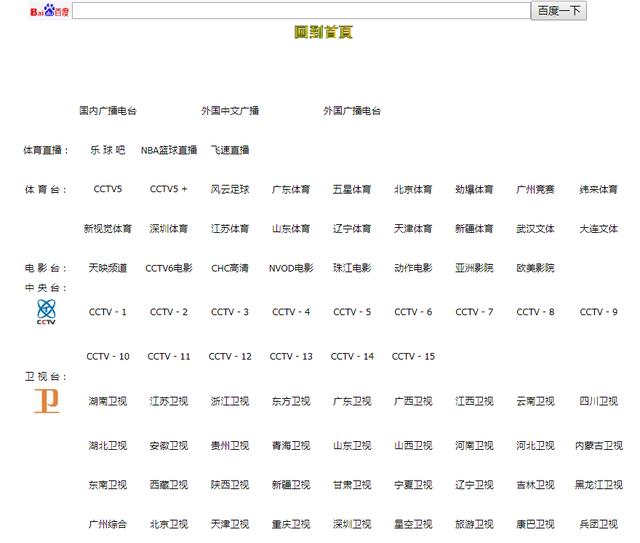Open the 动作电影 channel link
This screenshot has width=640, height=543.
tap(413, 268)
